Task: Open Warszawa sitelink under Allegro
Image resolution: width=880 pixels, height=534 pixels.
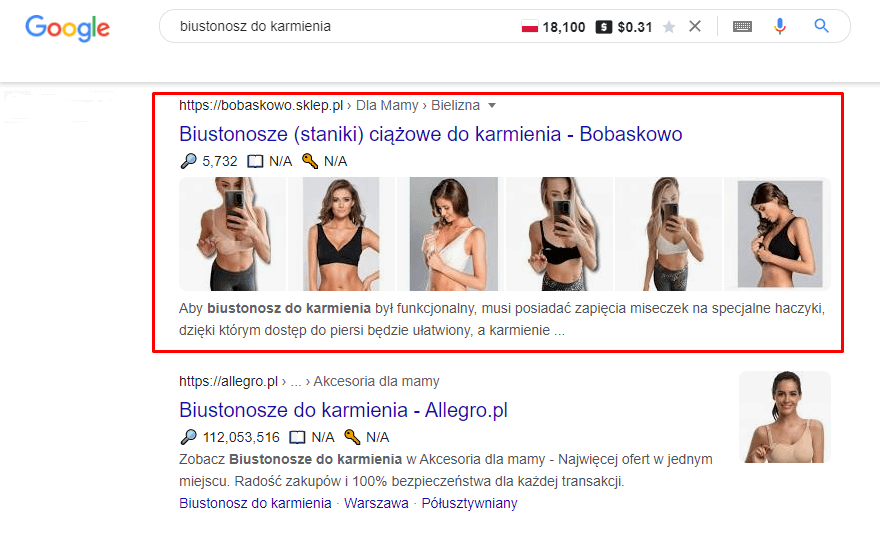Action: [x=376, y=503]
